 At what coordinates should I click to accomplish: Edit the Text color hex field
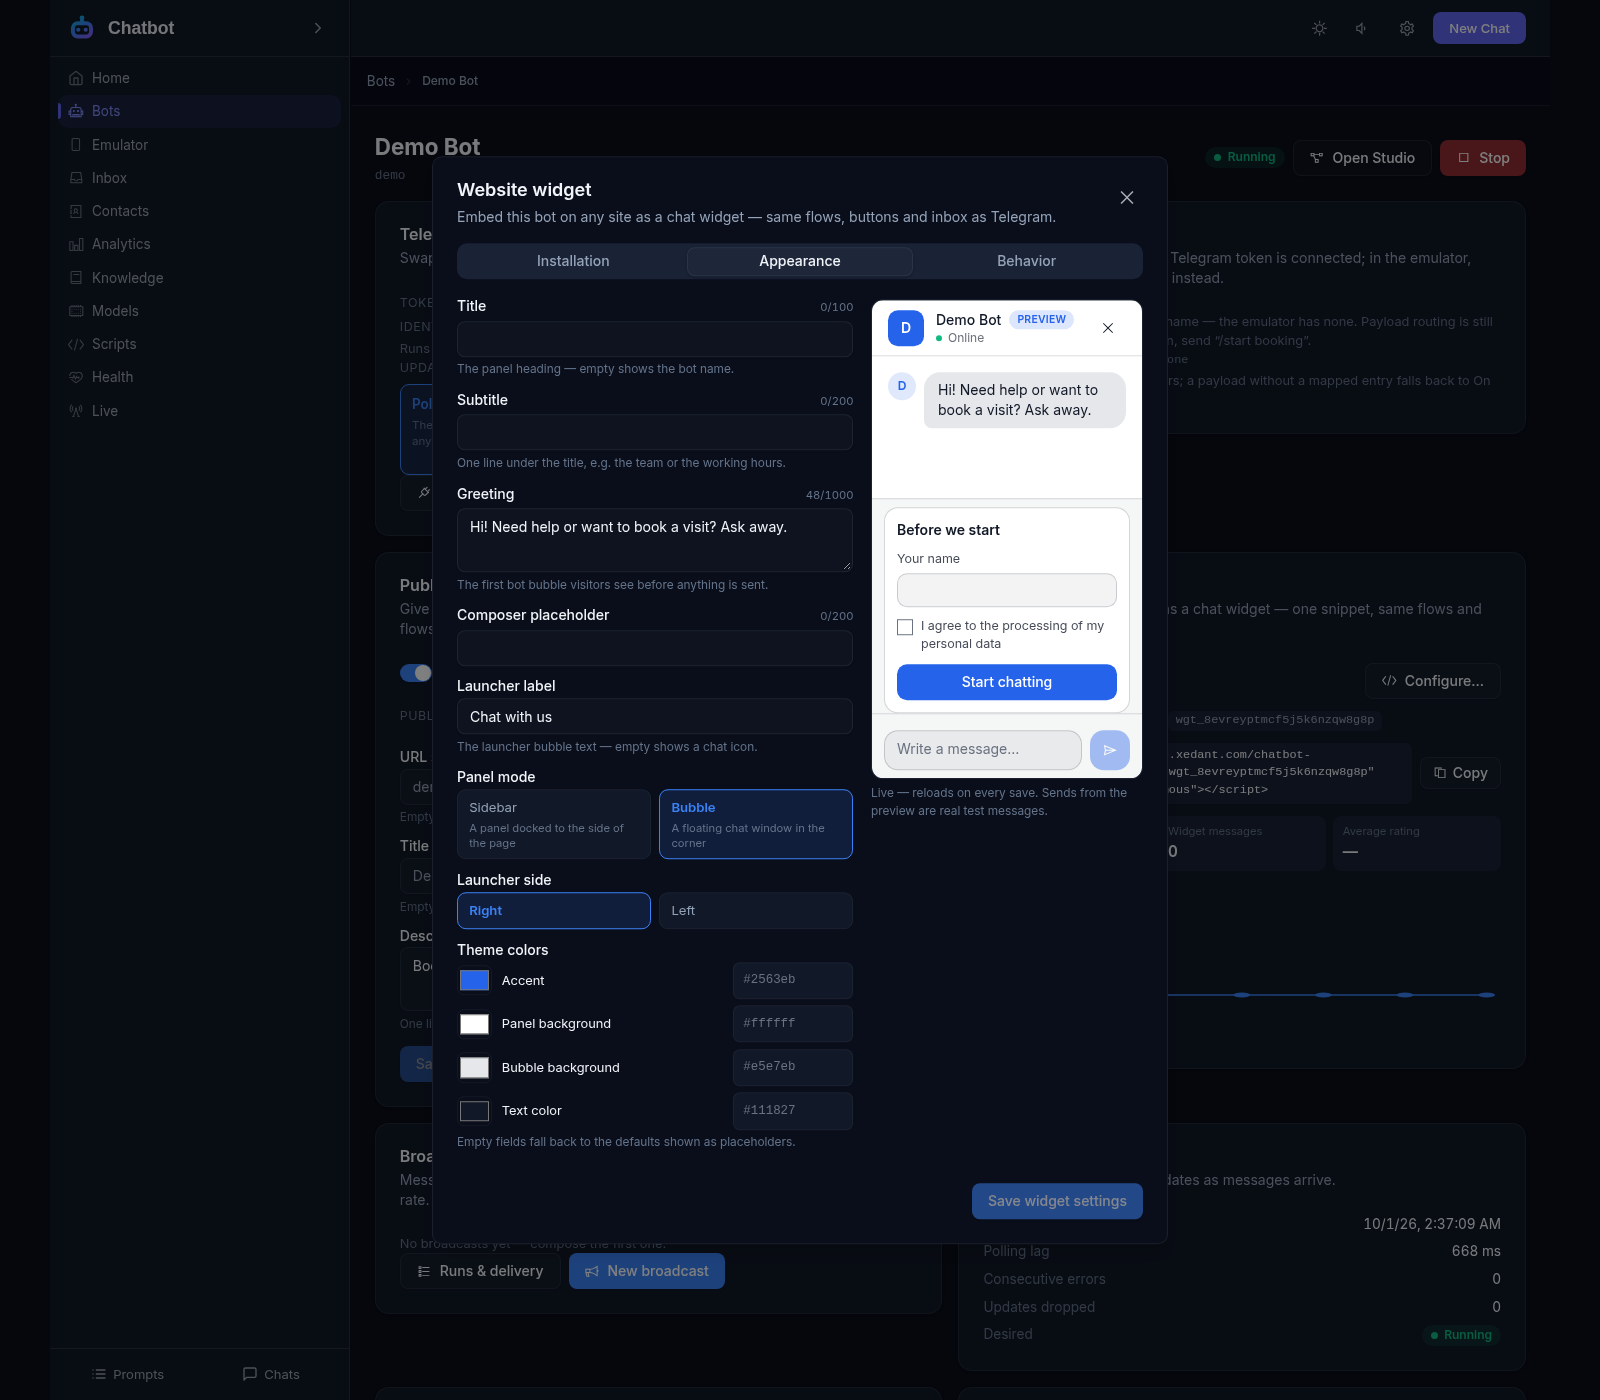pos(793,1111)
